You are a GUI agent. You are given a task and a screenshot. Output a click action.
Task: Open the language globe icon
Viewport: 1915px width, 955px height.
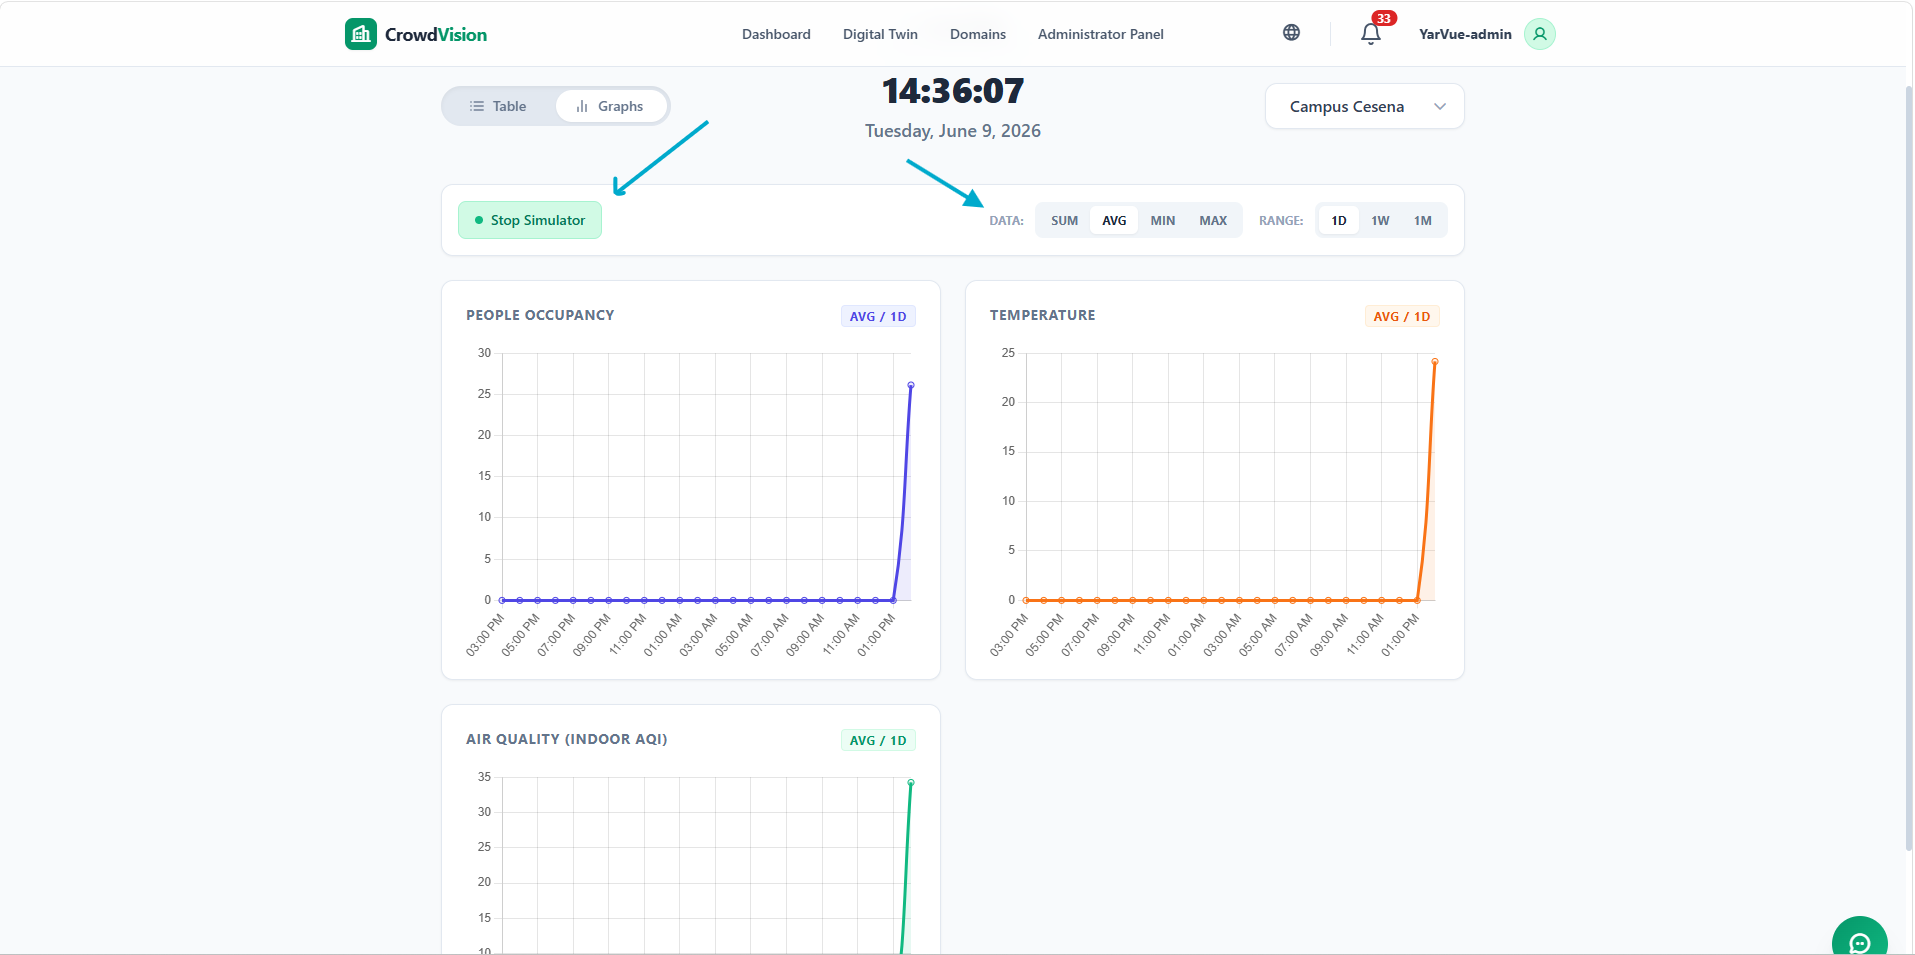point(1291,33)
